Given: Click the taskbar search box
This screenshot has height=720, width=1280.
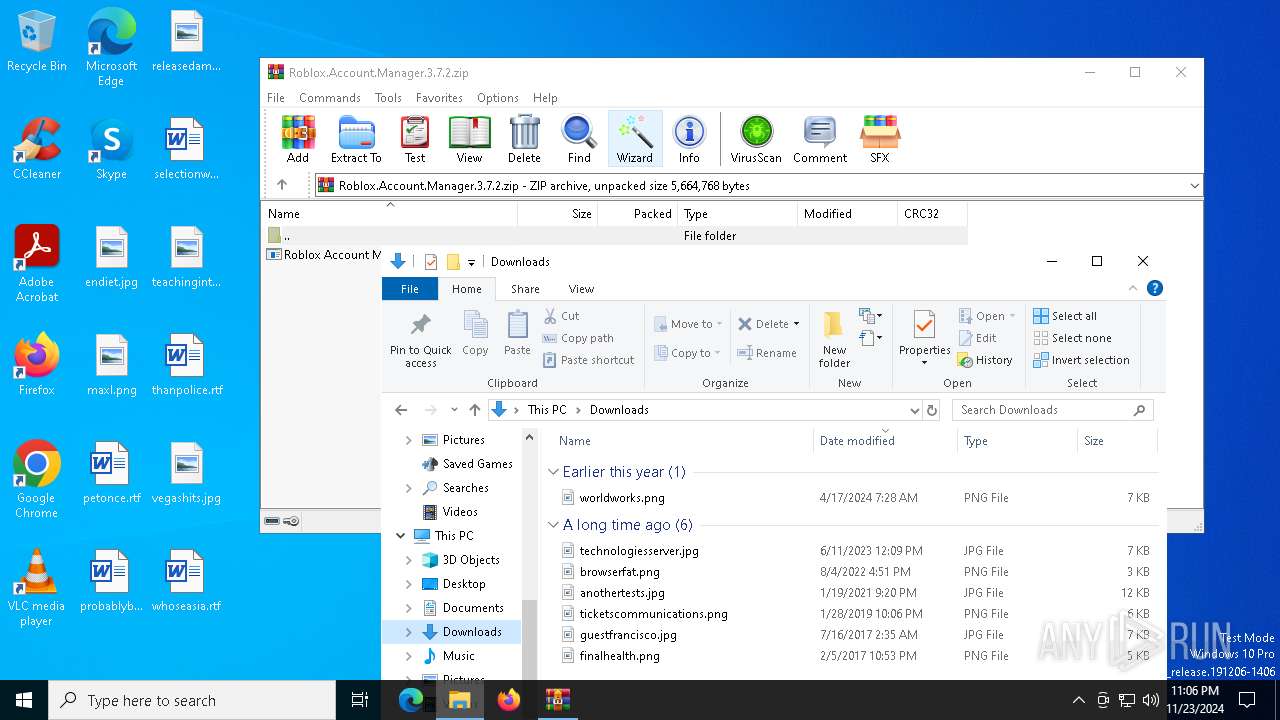Looking at the screenshot, I should point(192,700).
